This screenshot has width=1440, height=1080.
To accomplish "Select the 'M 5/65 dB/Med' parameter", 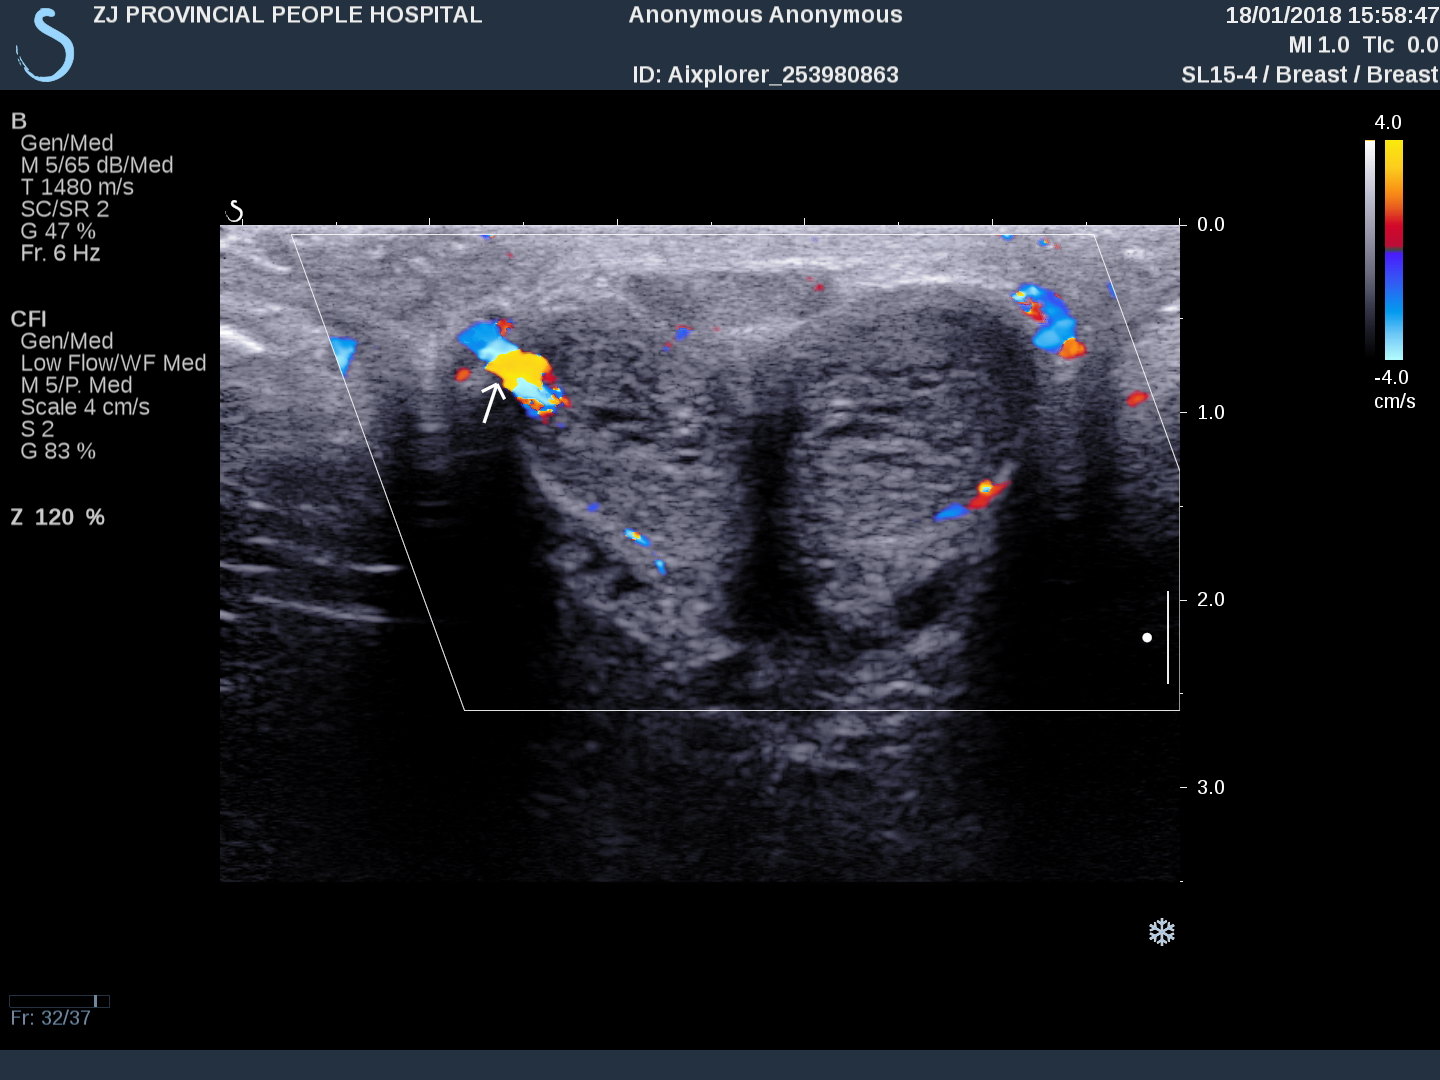I will click(97, 165).
